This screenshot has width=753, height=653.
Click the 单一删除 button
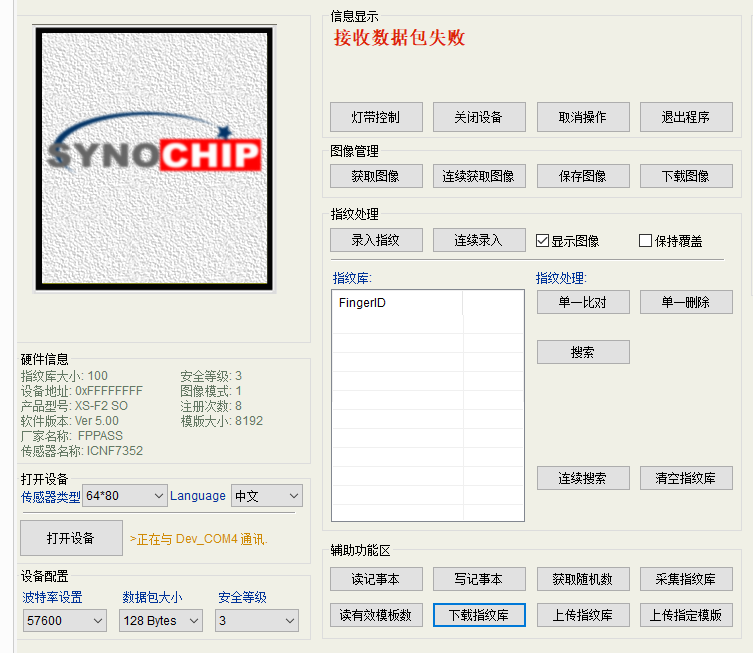point(686,302)
